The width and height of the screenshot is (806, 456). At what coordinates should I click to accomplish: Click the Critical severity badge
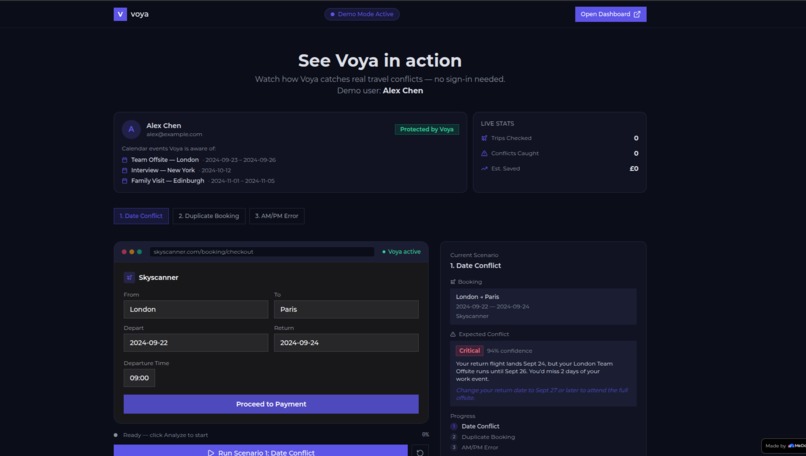pyautogui.click(x=469, y=351)
